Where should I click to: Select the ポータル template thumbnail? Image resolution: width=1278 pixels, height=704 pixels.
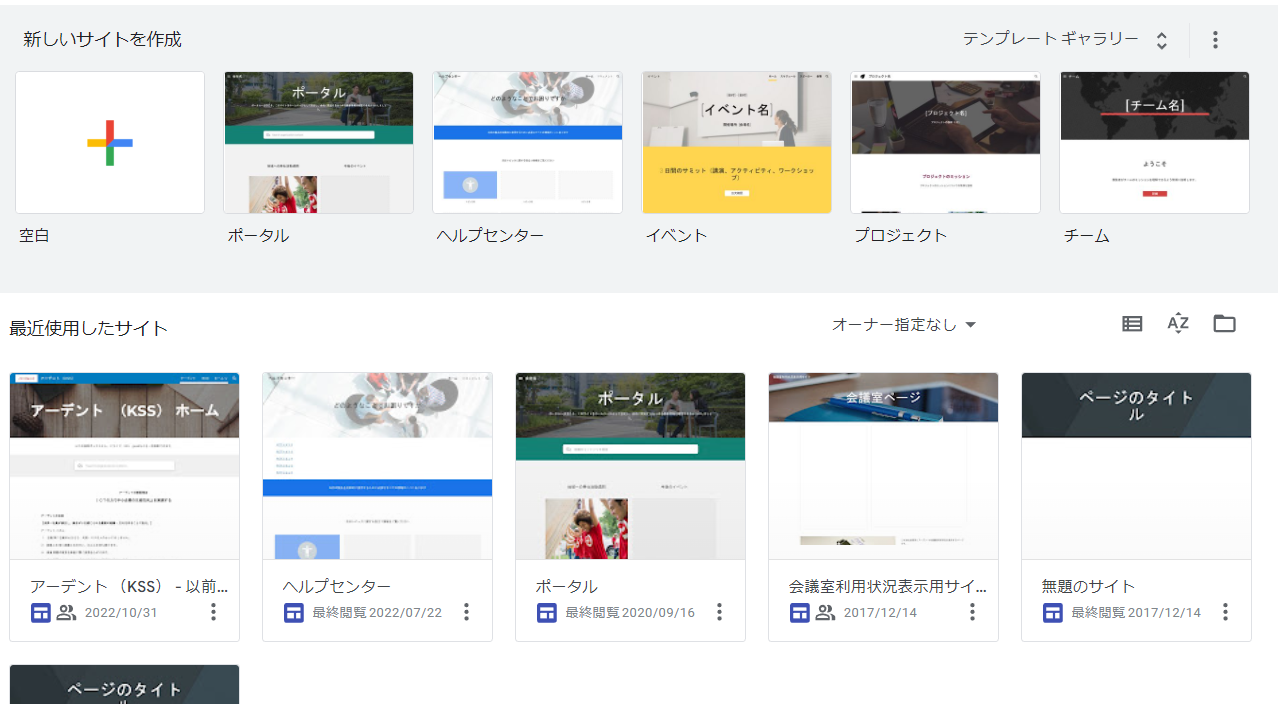point(318,142)
